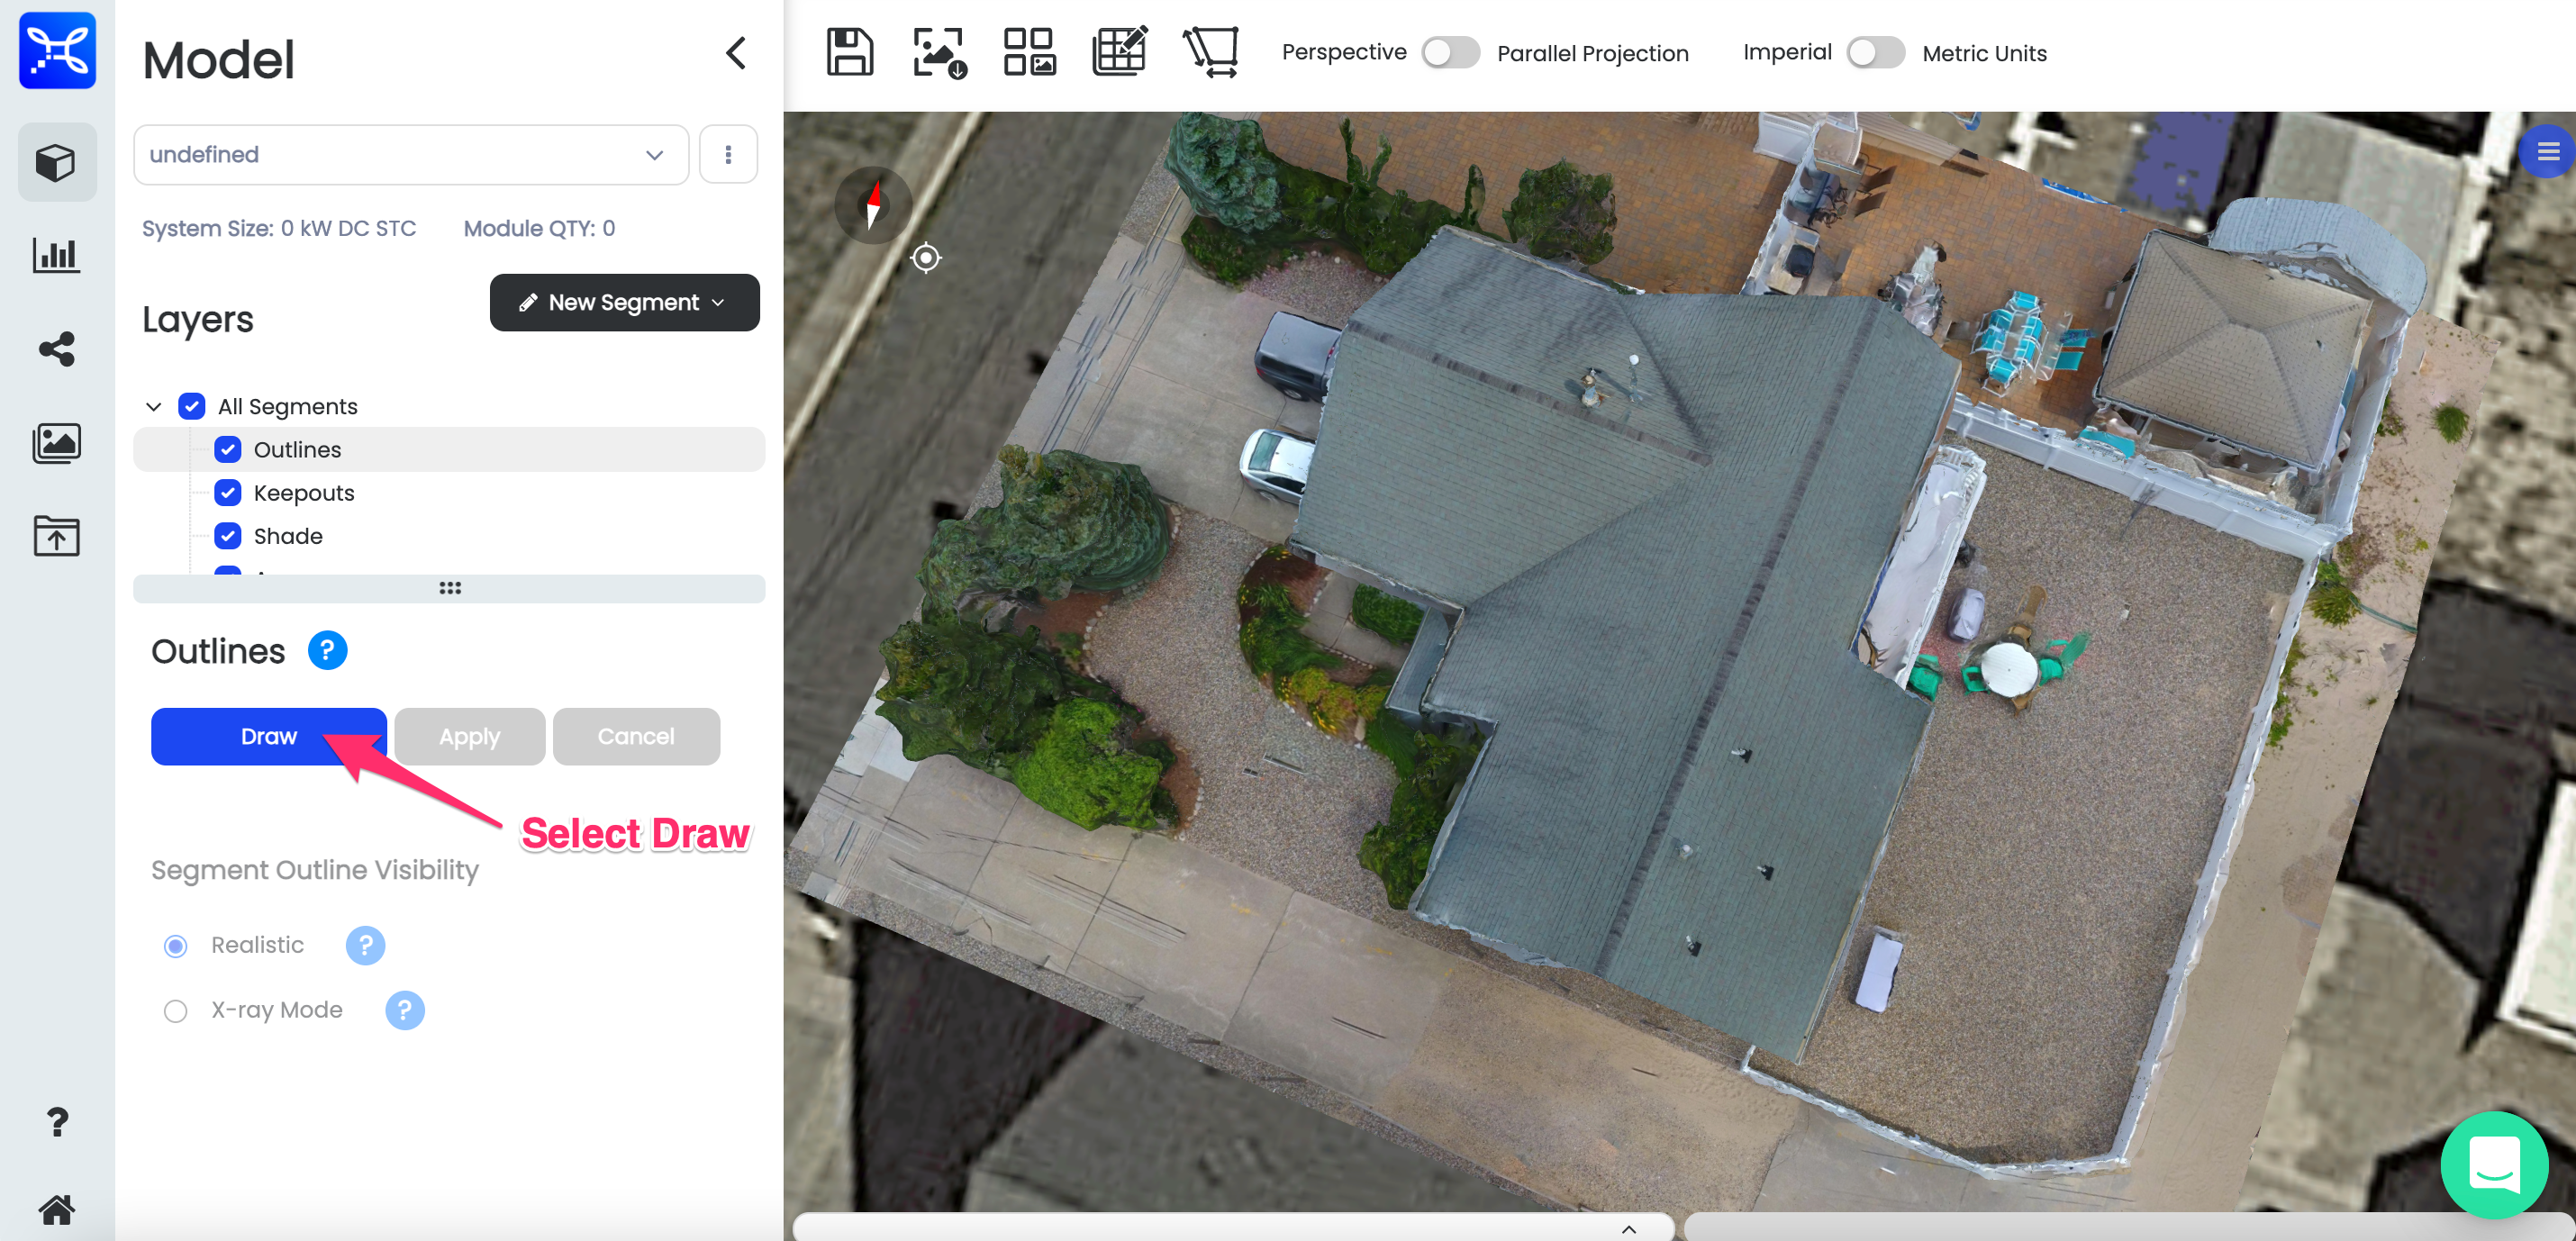
Task: Open the share sidebar icon
Action: pyautogui.click(x=57, y=349)
